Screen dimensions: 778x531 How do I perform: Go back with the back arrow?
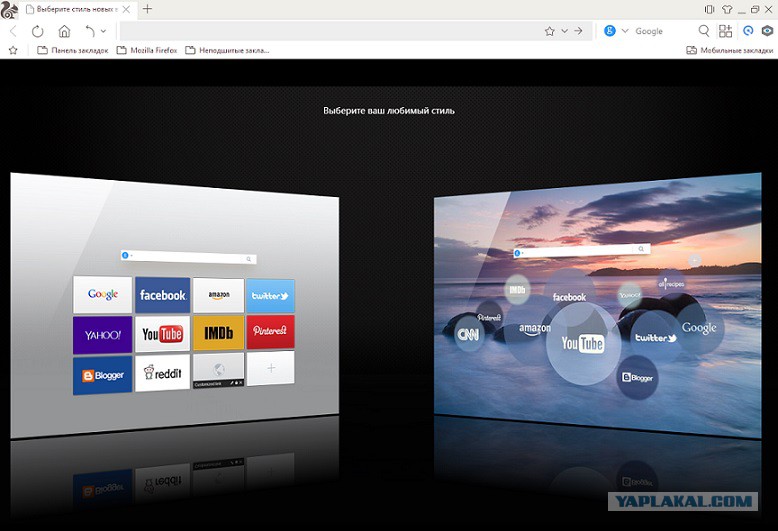(13, 31)
